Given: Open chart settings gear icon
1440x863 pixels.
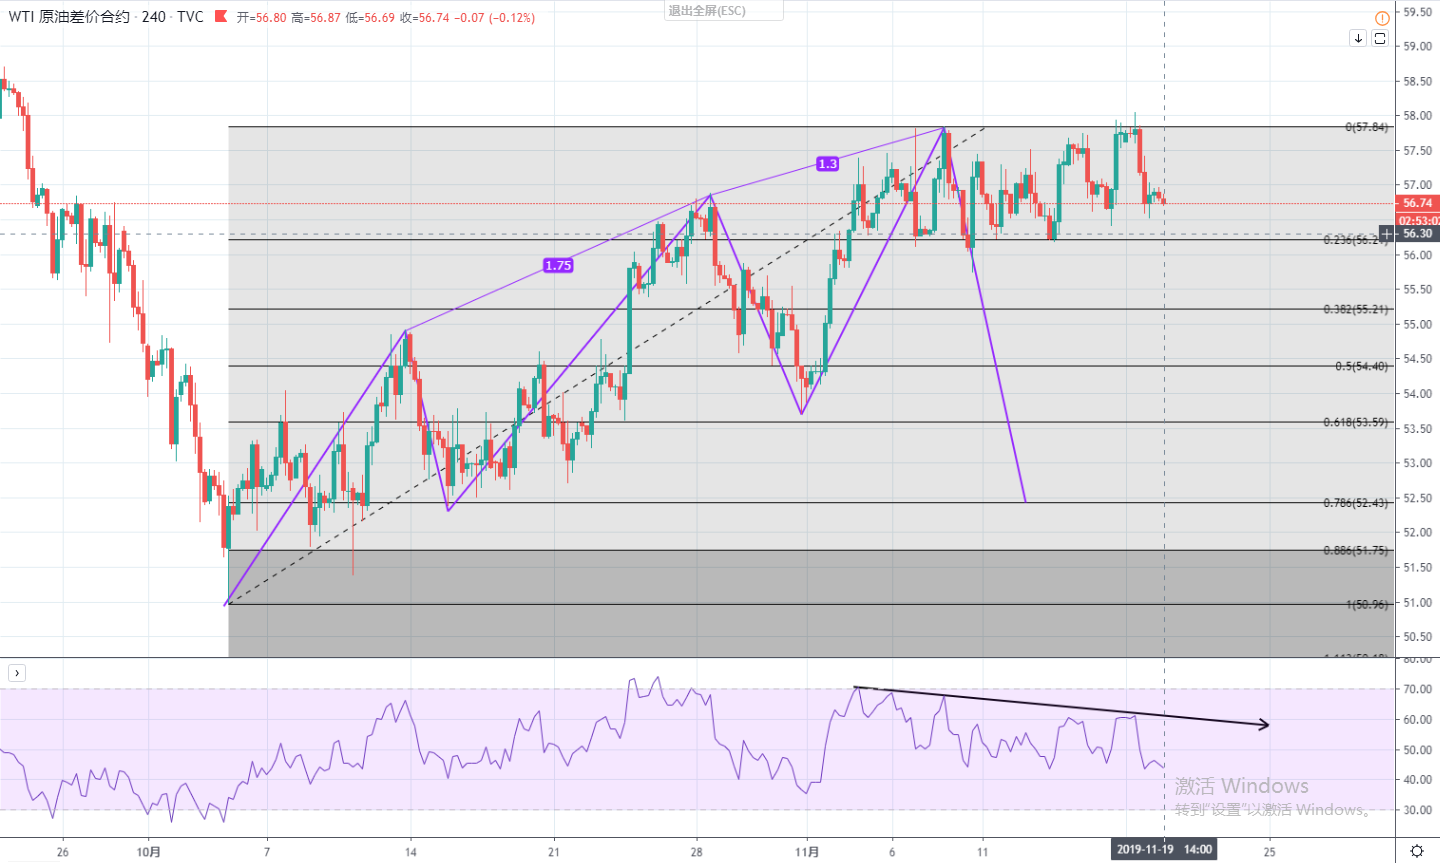Looking at the screenshot, I should (x=1417, y=851).
